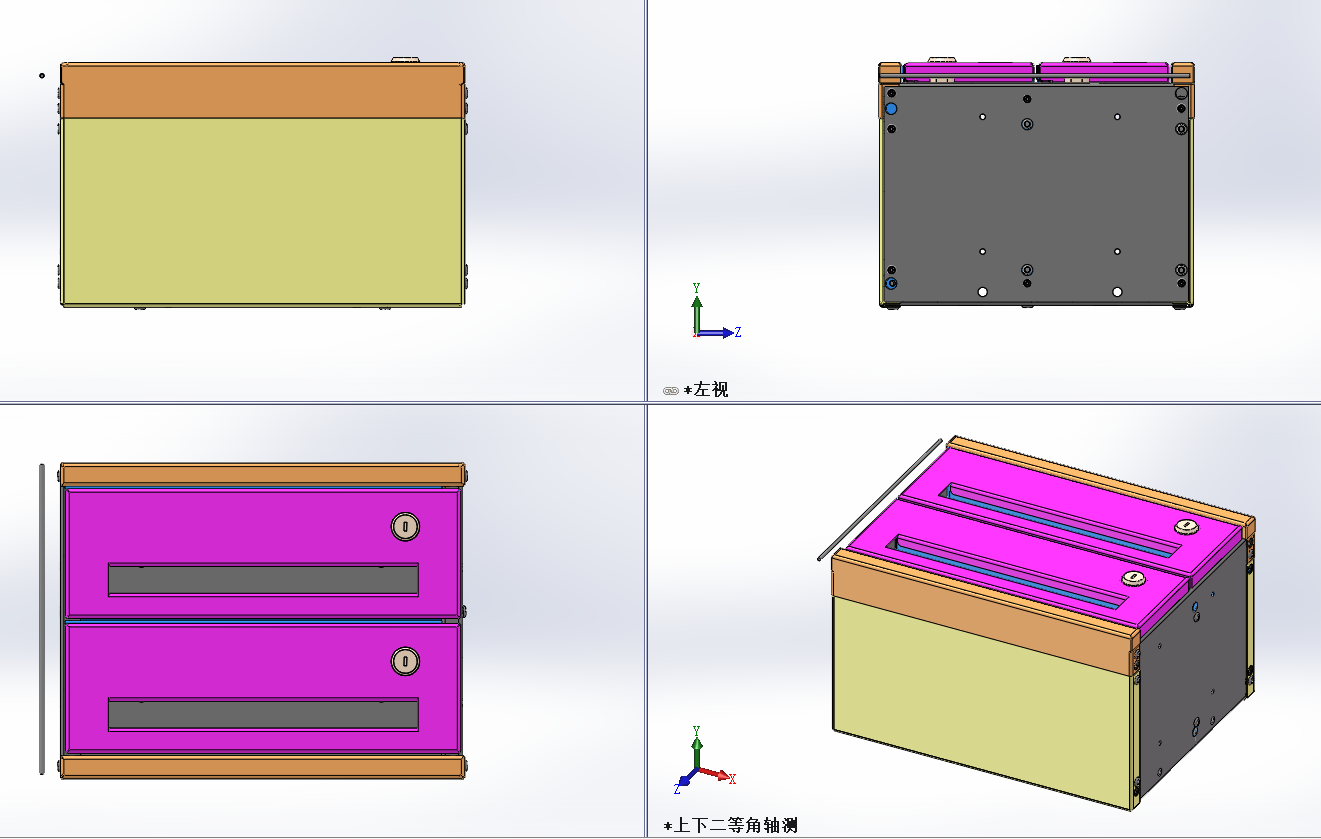This screenshot has width=1321, height=839.
Task: Pick lower lock cylinder in the top-down view
Action: [405, 661]
